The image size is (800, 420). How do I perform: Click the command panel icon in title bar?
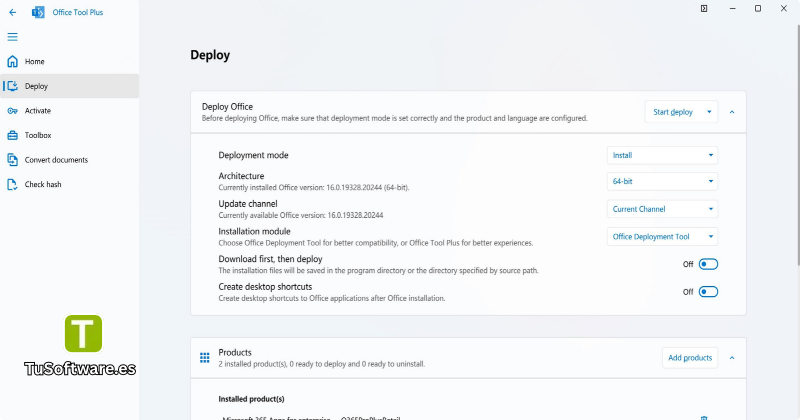coord(704,8)
